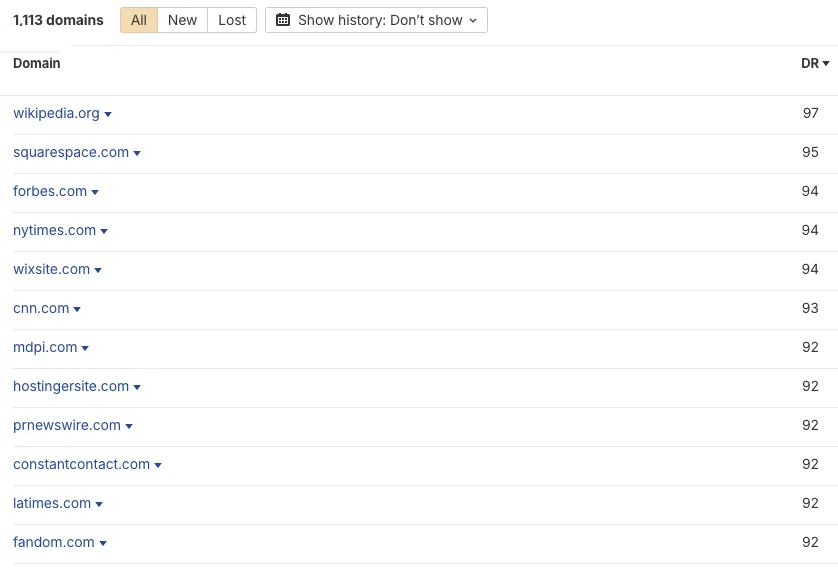Click DR value 92 for mdpi.com
This screenshot has width=838, height=570.
(x=810, y=347)
